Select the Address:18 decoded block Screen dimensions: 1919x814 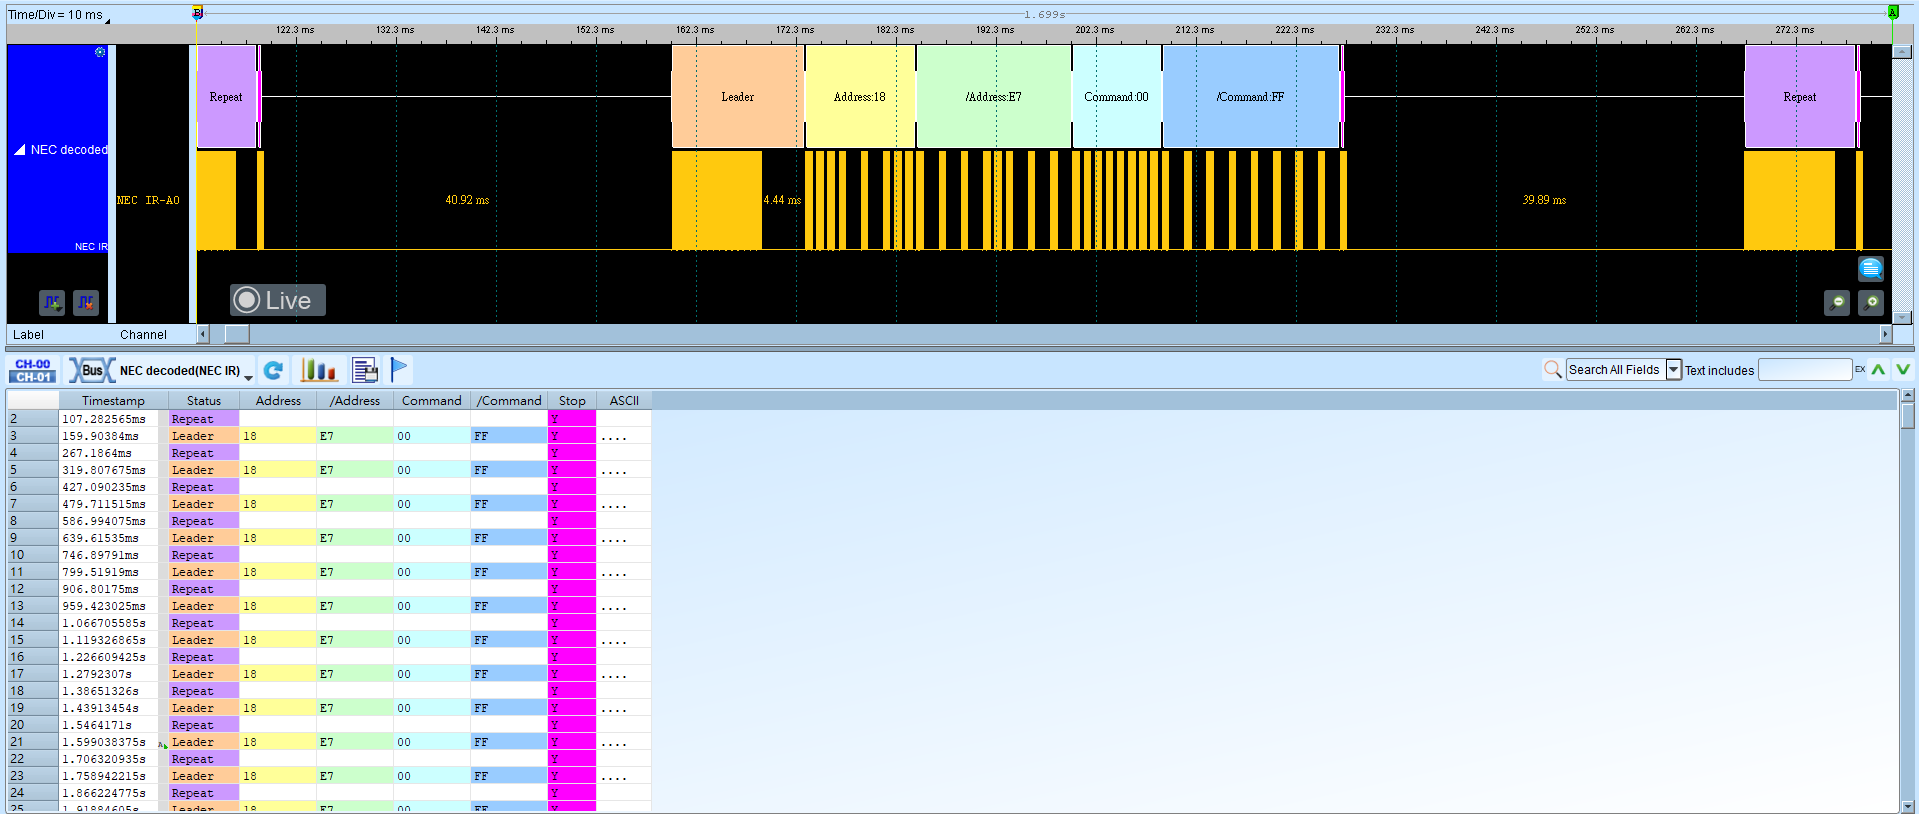click(860, 97)
